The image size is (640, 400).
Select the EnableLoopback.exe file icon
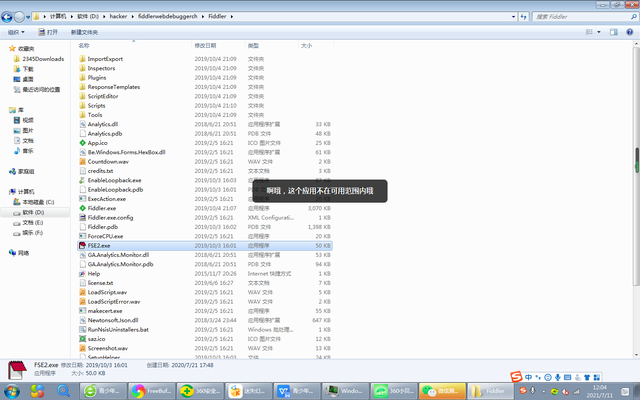pyautogui.click(x=82, y=180)
